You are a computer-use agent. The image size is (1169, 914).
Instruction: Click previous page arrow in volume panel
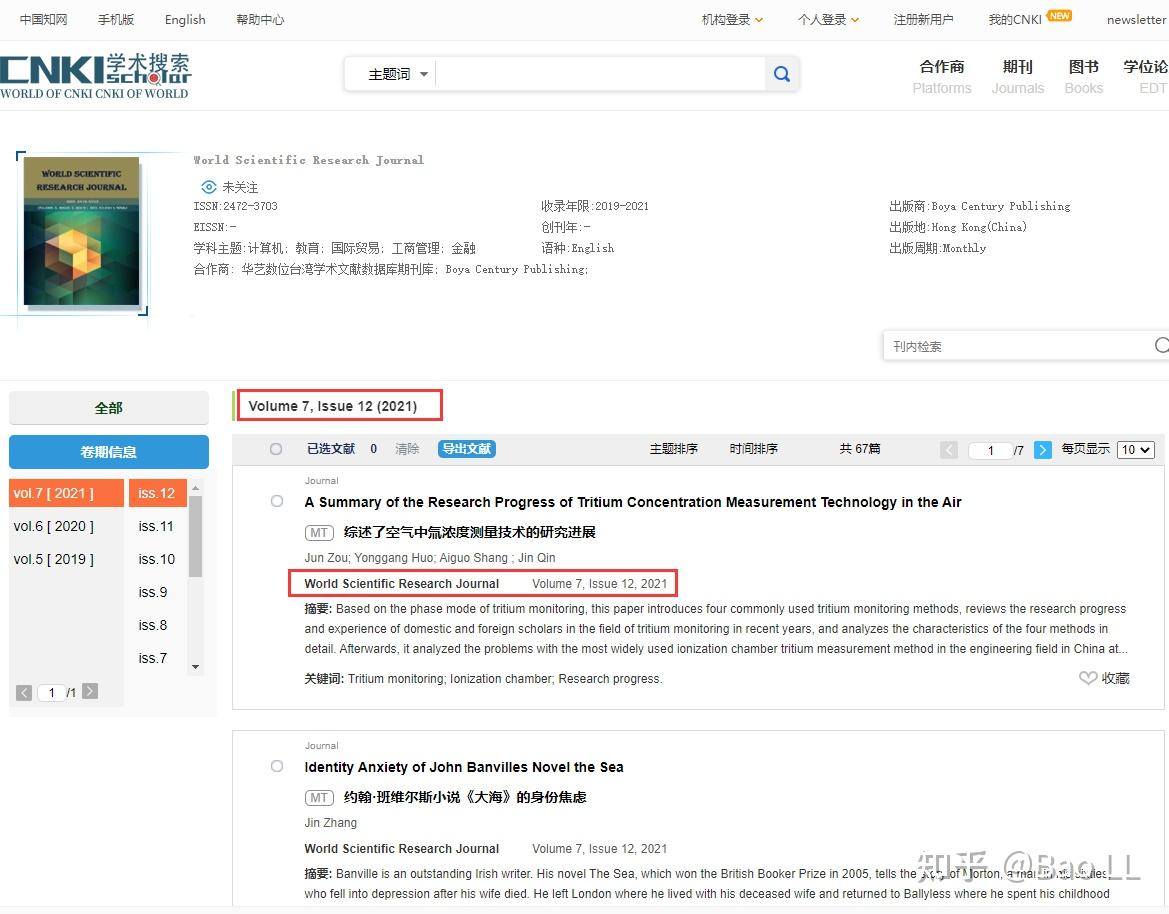(24, 693)
